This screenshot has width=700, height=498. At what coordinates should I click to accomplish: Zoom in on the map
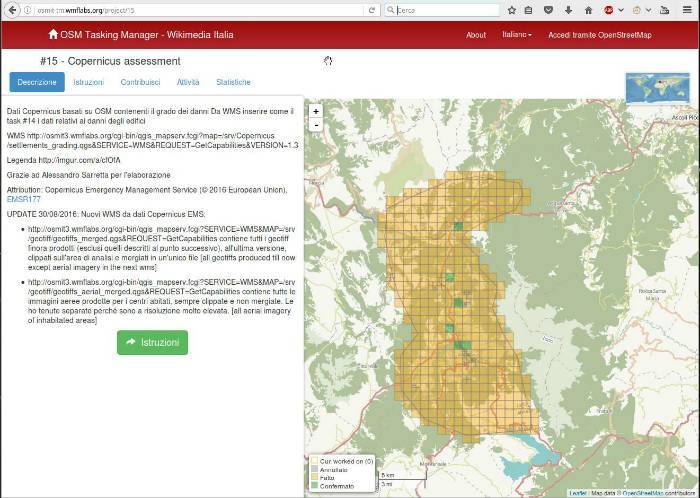click(x=316, y=112)
